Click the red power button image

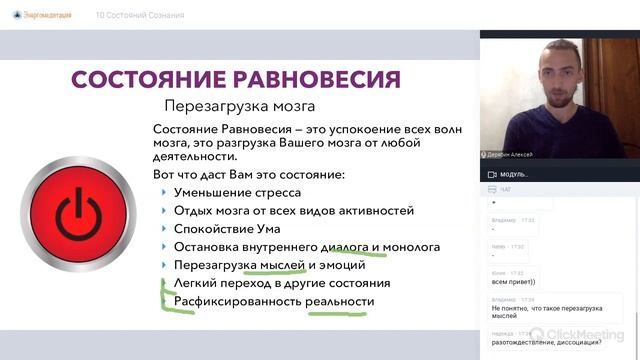click(78, 214)
